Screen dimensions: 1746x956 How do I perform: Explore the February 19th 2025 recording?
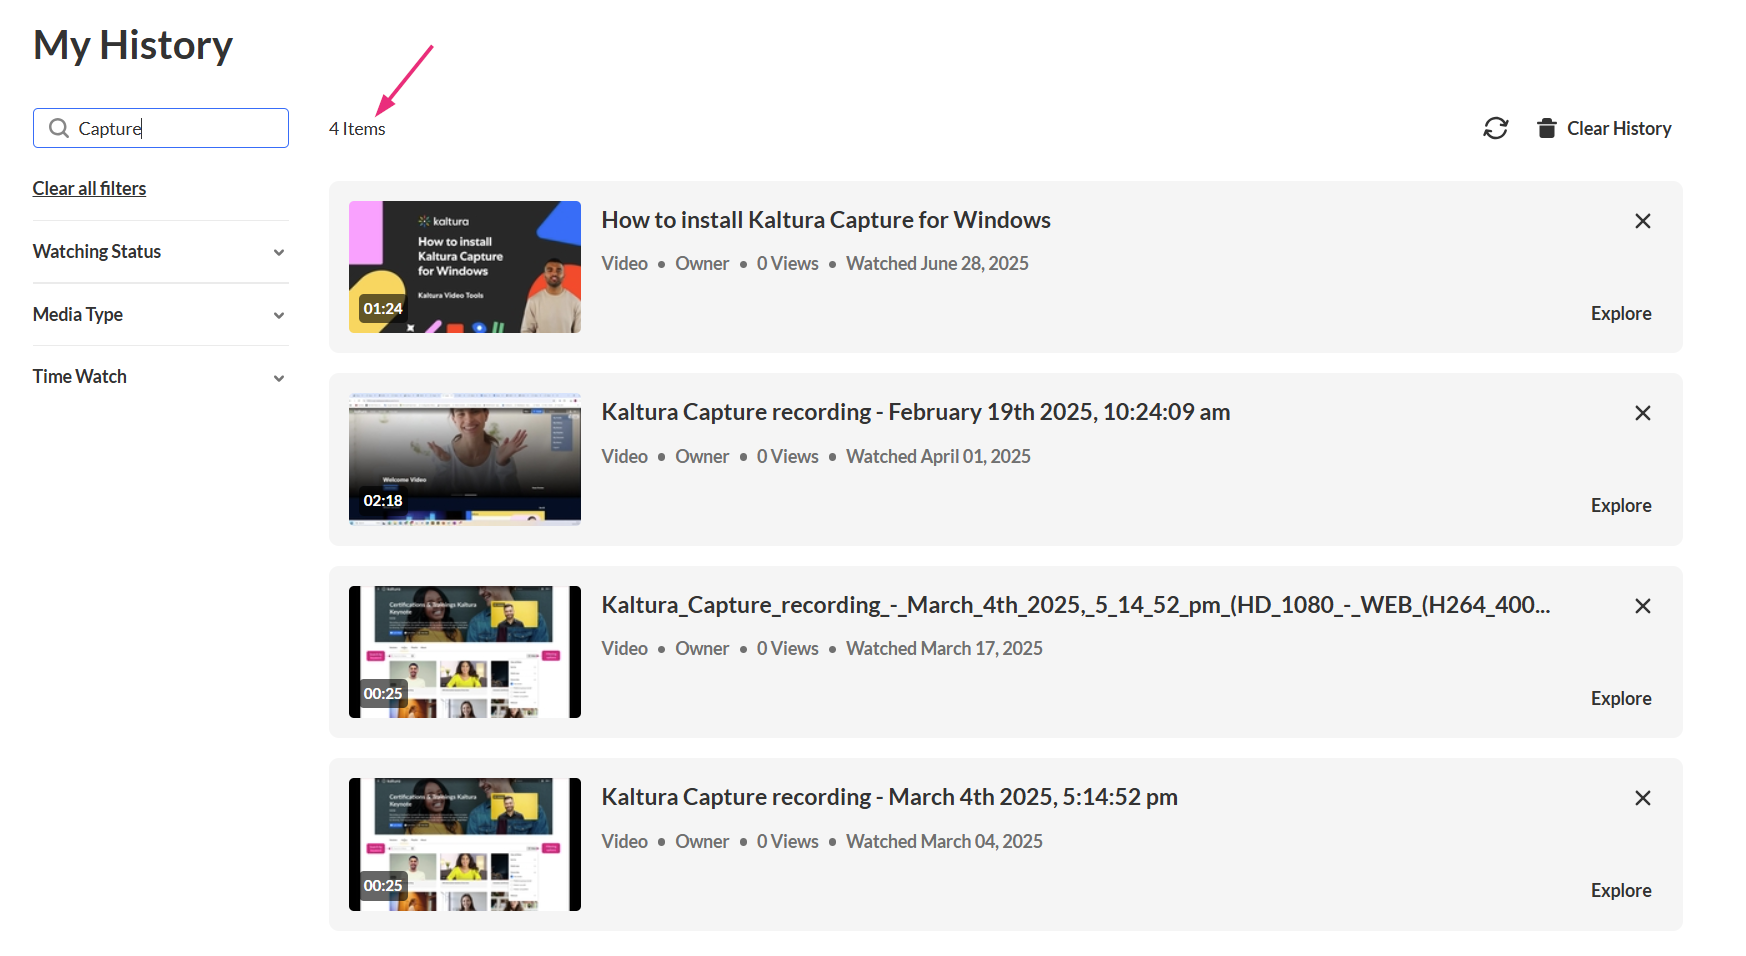click(x=1621, y=505)
